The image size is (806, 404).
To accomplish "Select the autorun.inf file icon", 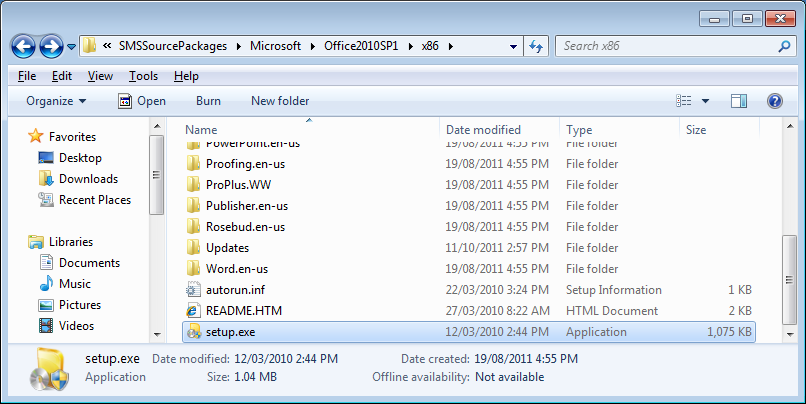I will (193, 290).
